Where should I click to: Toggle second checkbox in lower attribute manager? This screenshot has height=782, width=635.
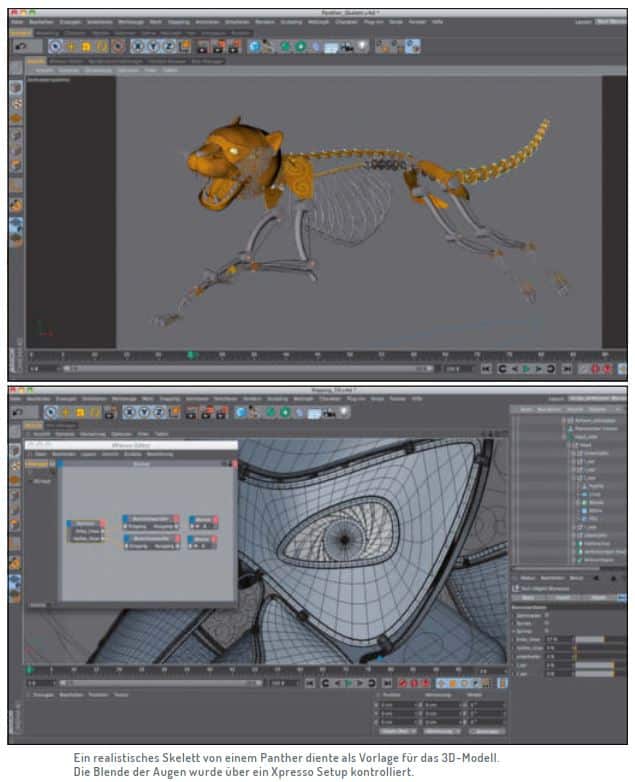(x=548, y=624)
